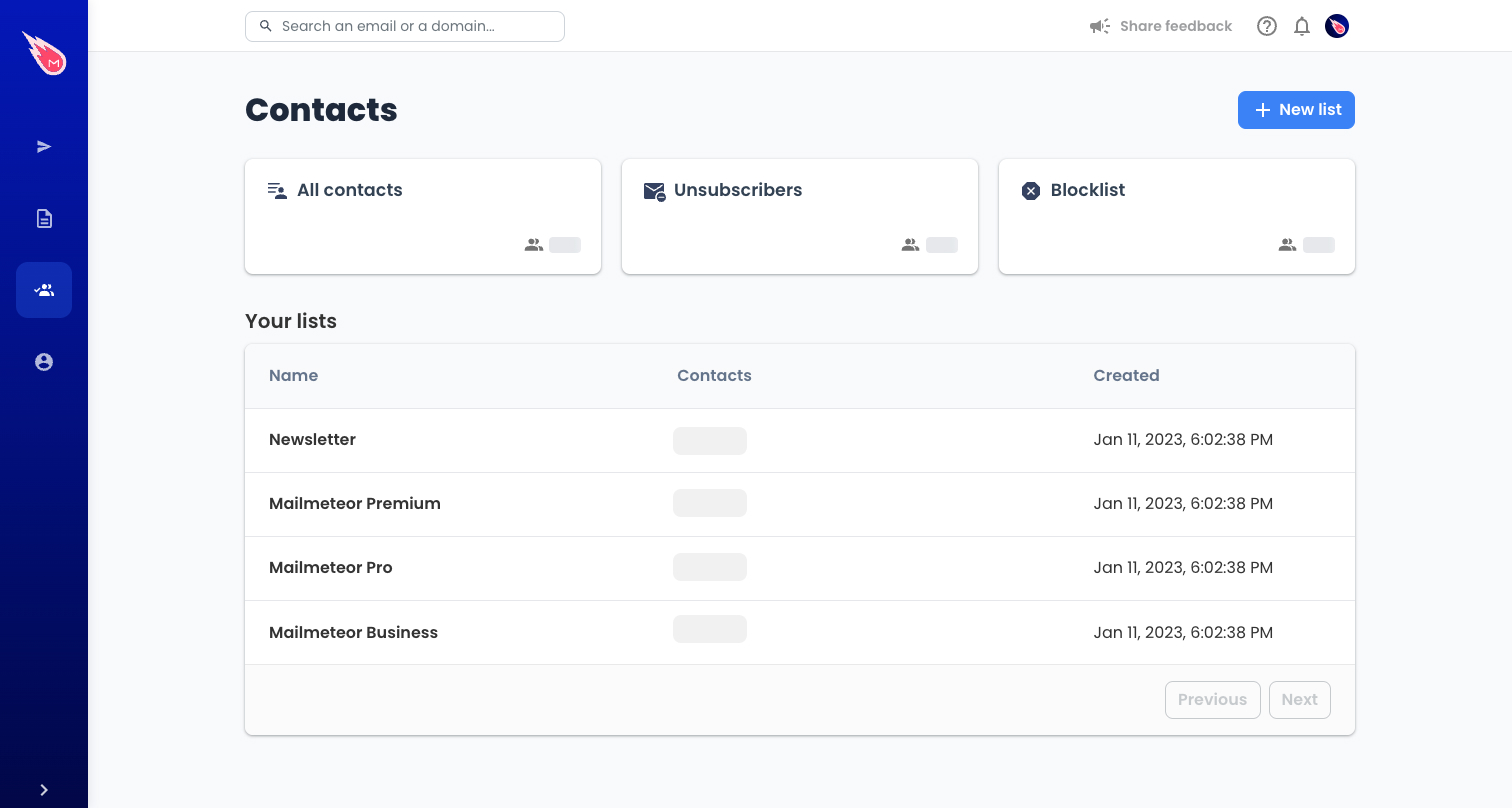
Task: Click contacts count placeholder in Newsletter row
Action: point(710,441)
